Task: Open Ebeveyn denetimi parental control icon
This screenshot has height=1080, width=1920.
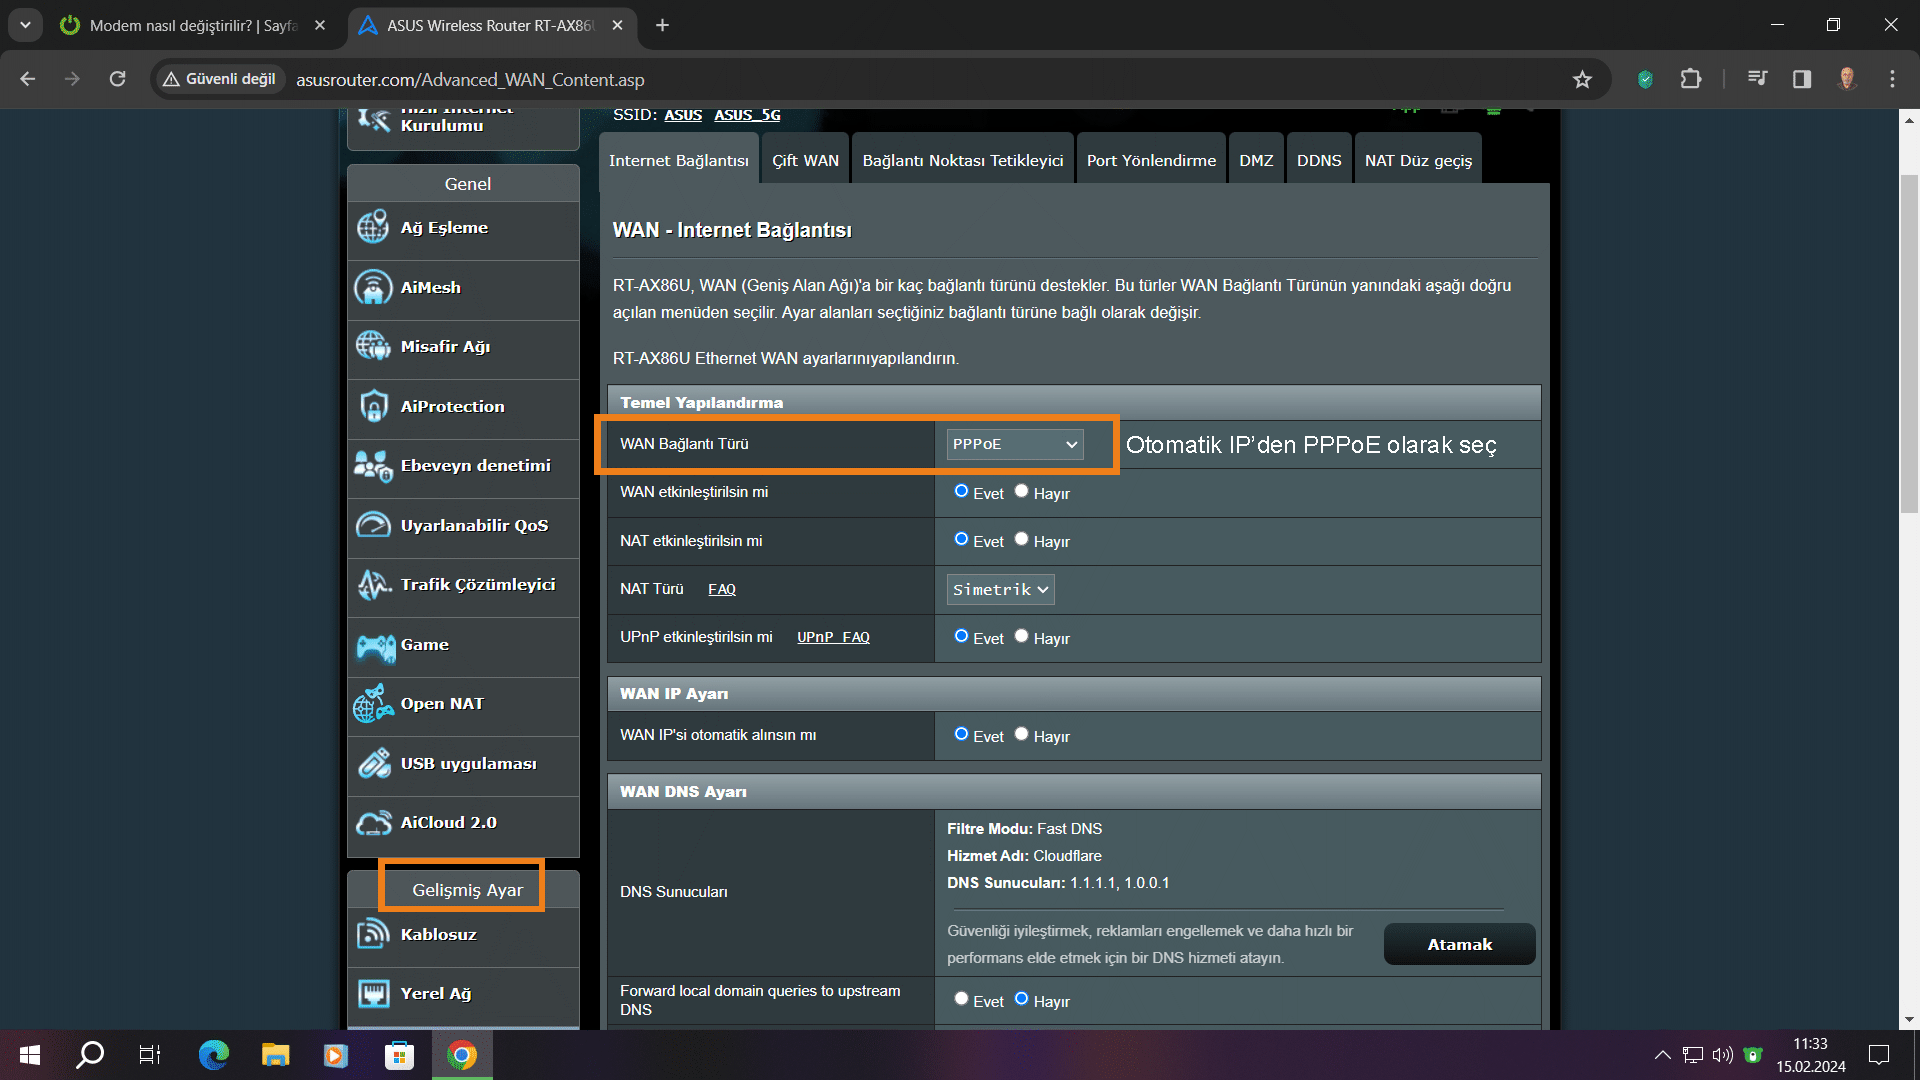Action: tap(373, 466)
